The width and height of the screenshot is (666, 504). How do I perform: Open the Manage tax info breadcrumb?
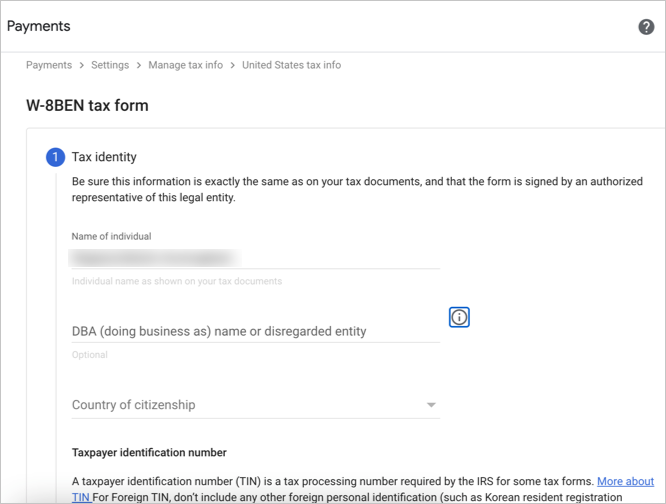186,65
